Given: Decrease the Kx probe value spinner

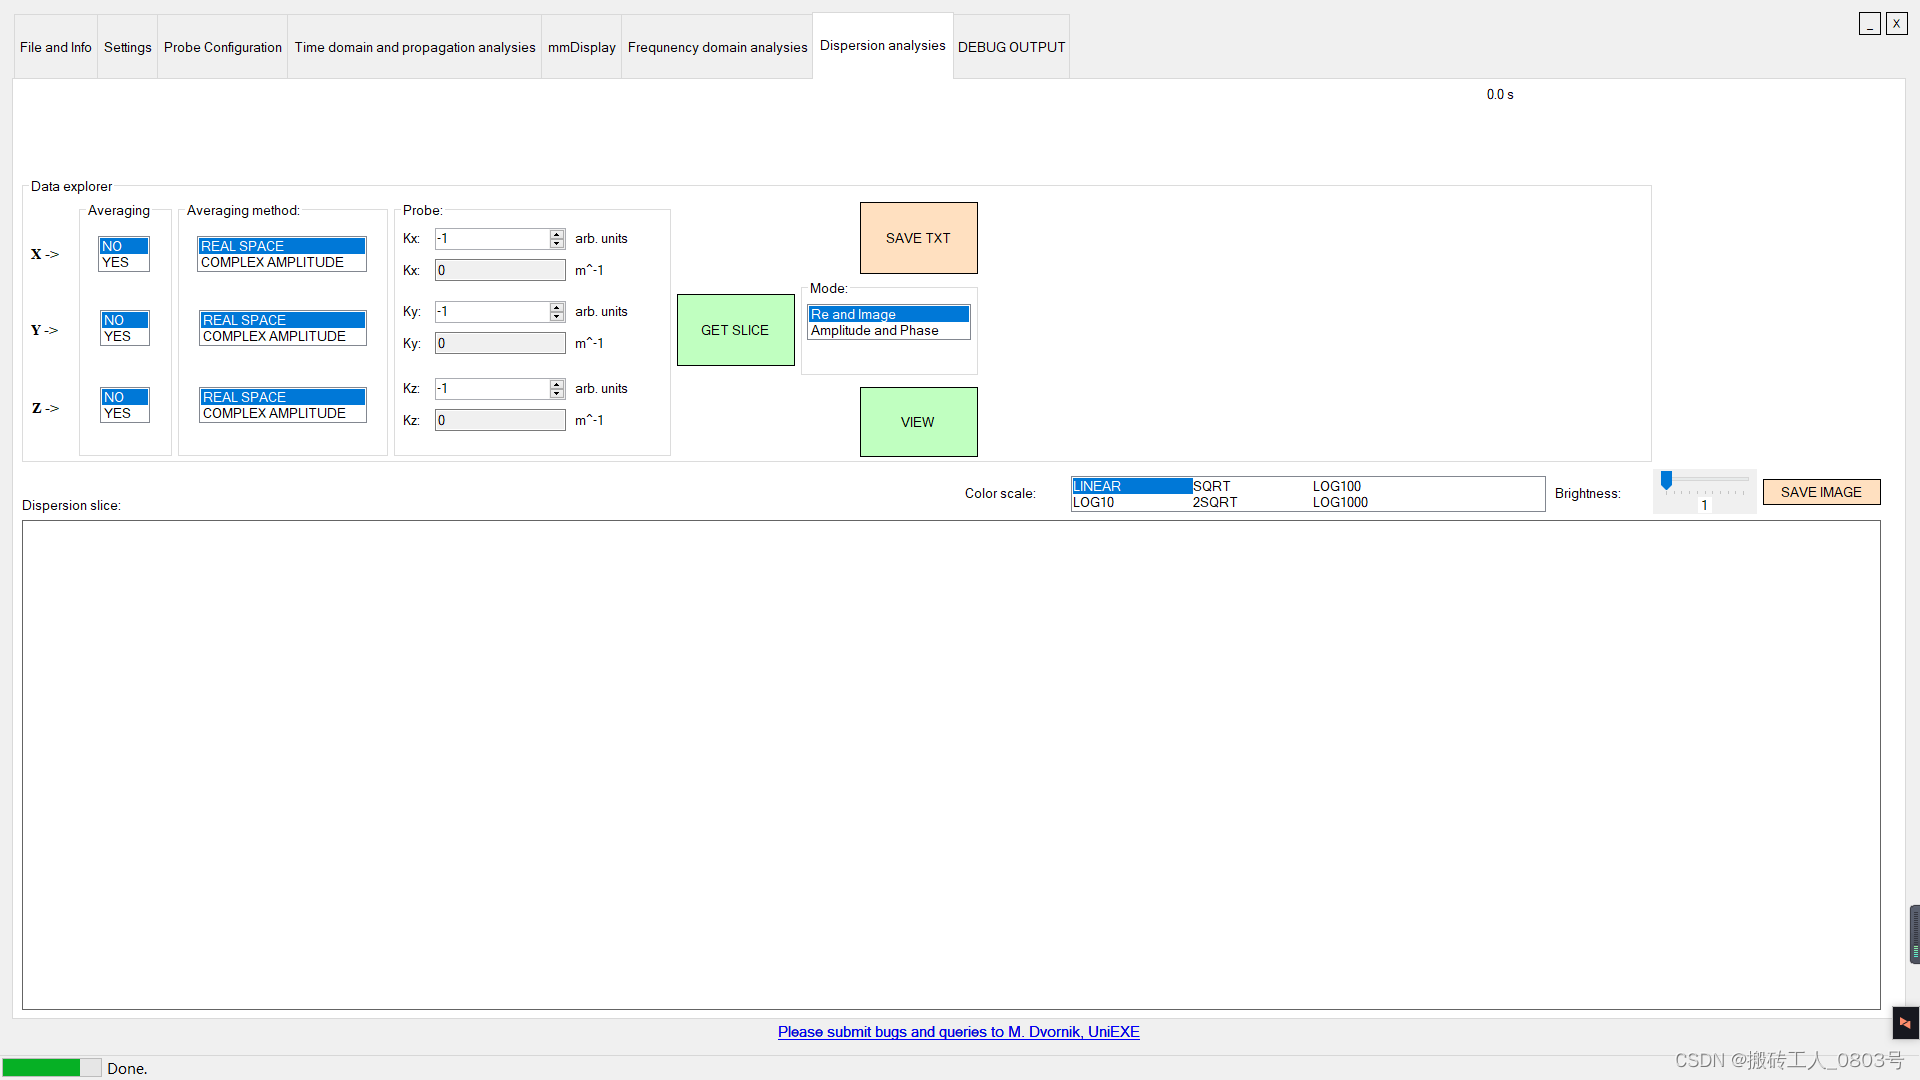Looking at the screenshot, I should click(557, 243).
